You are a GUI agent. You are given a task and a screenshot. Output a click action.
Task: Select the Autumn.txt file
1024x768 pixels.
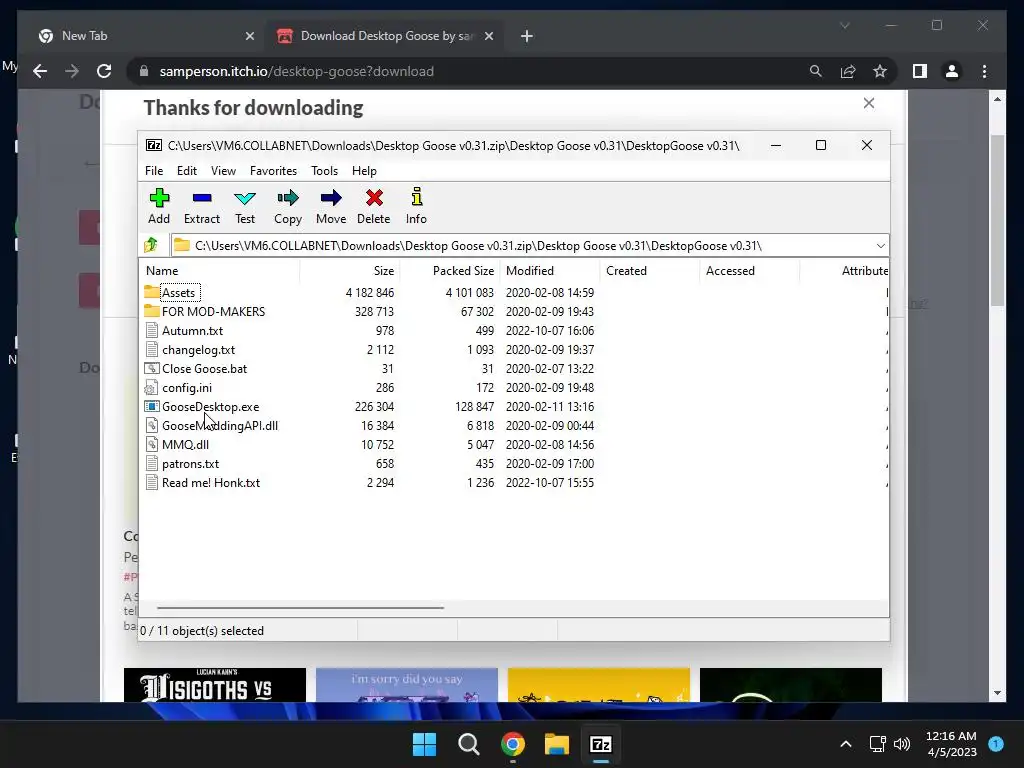coord(184,330)
